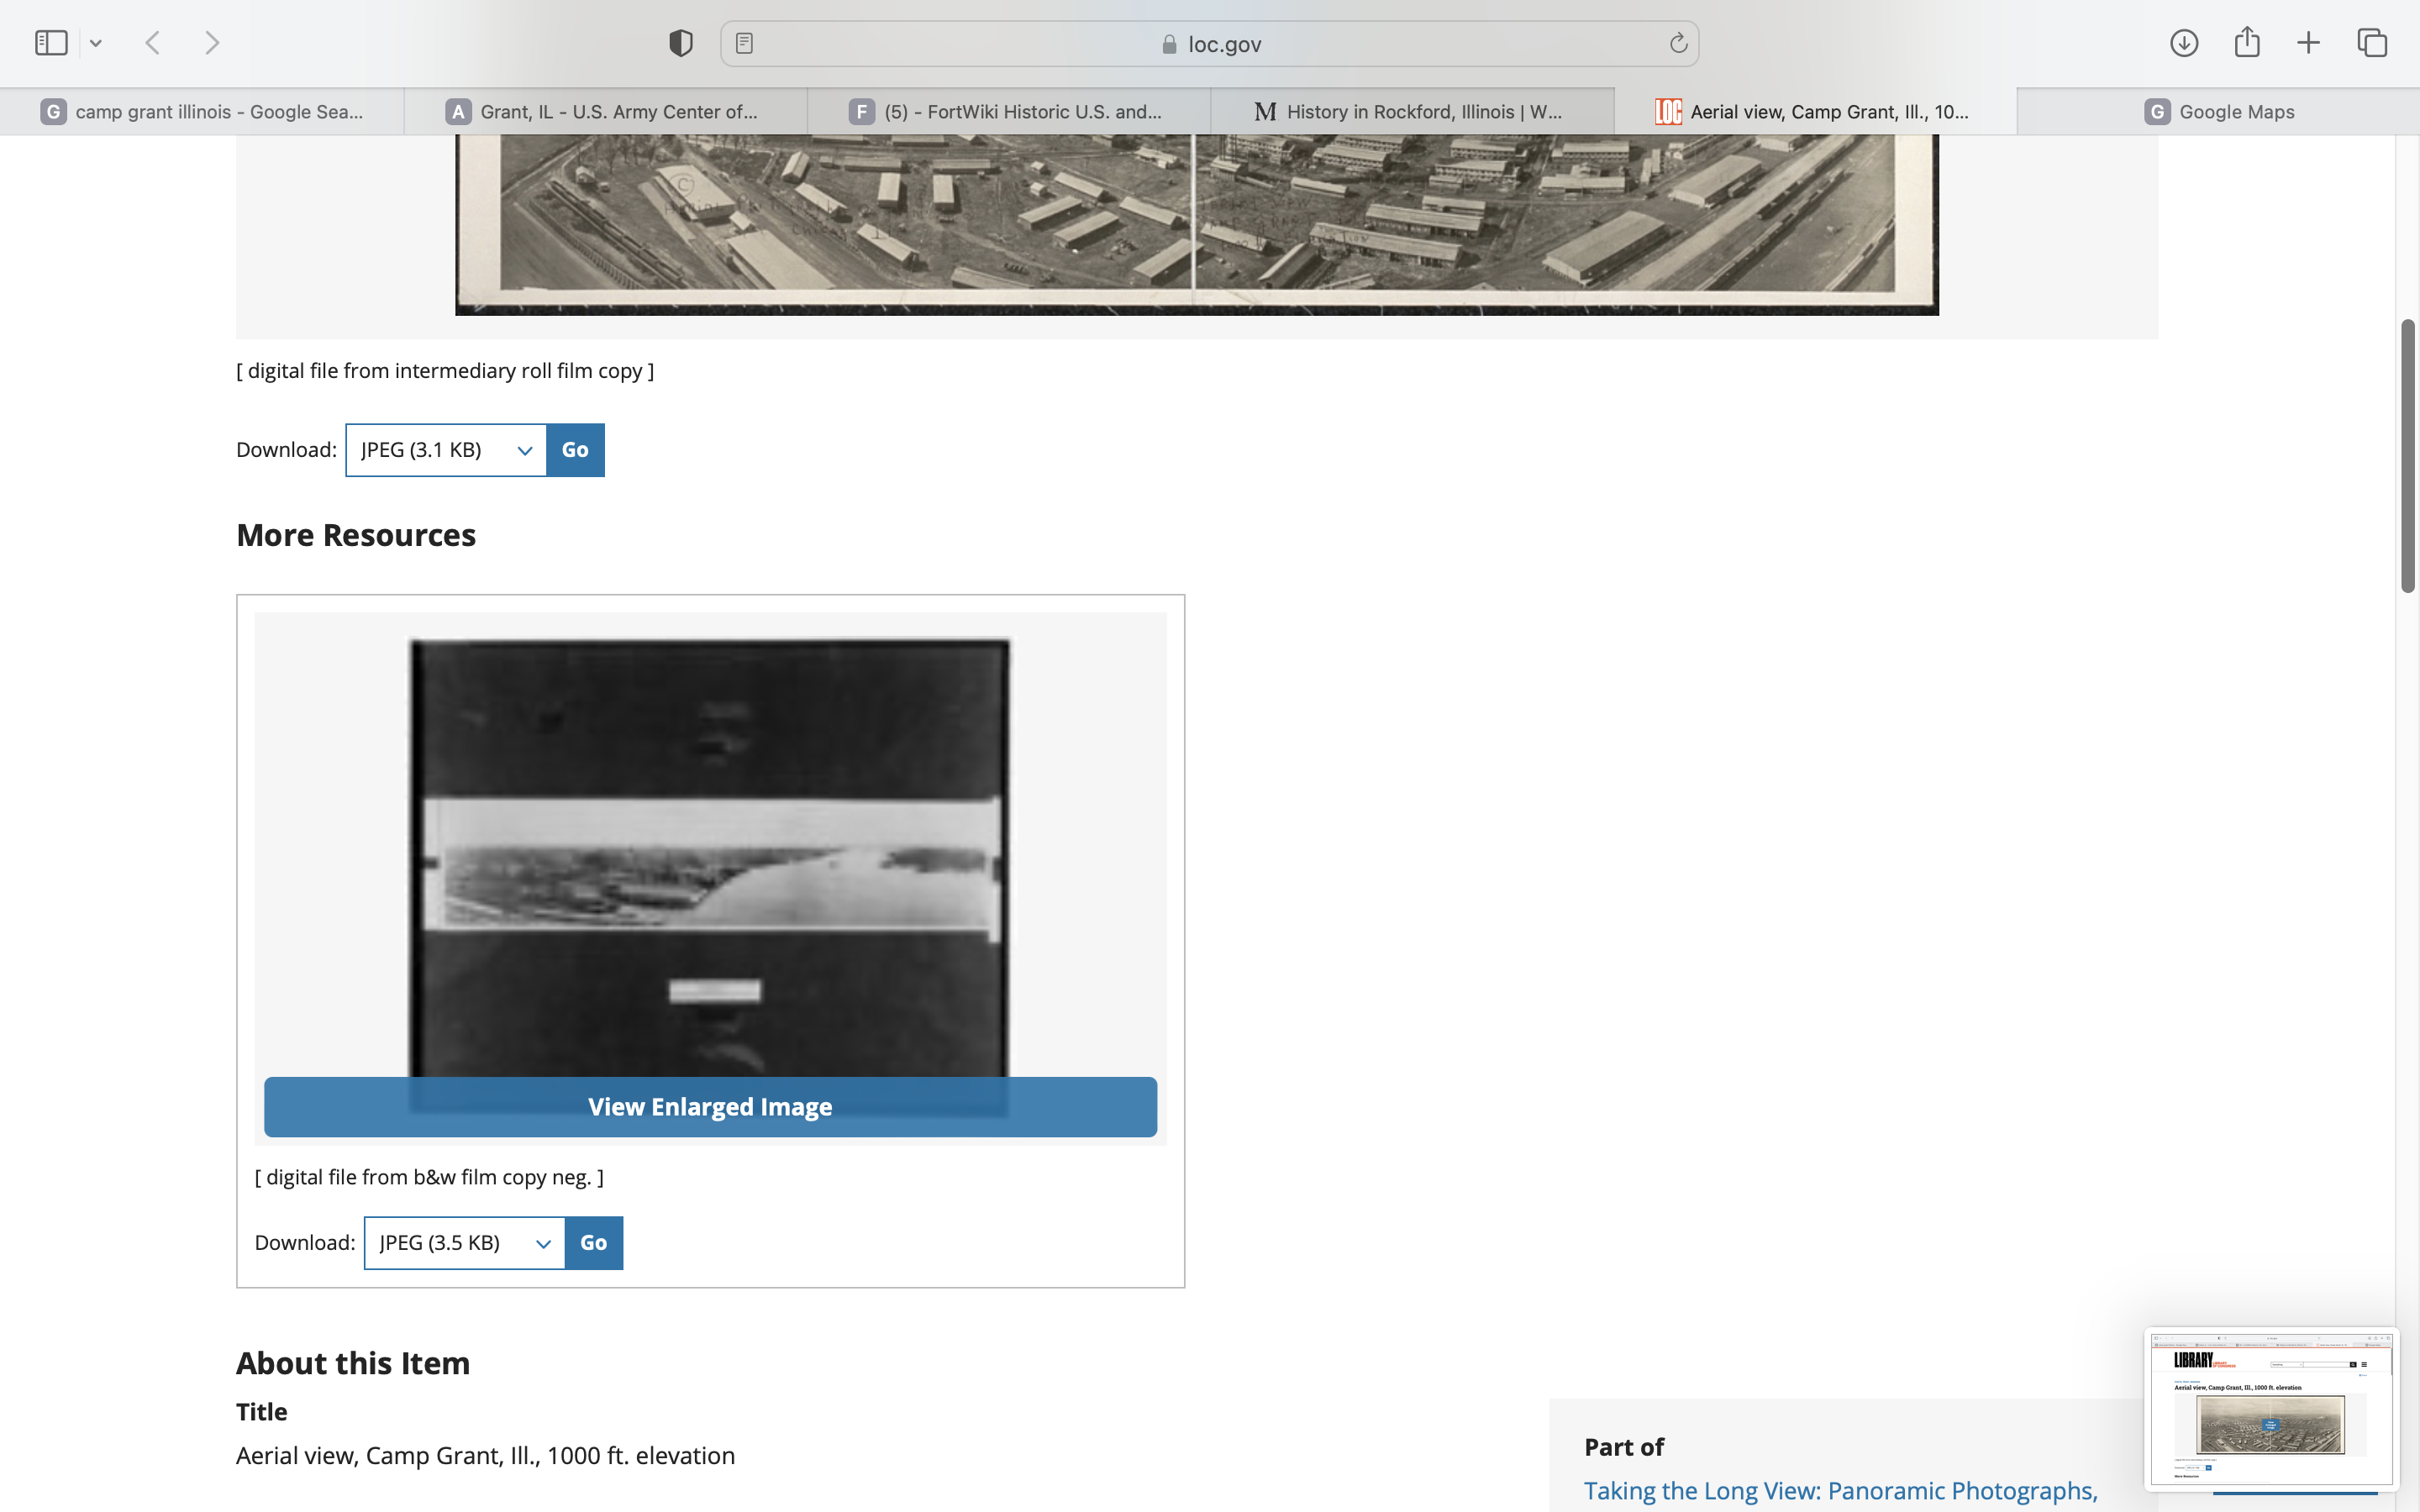Show the downloads button

tap(2184, 43)
